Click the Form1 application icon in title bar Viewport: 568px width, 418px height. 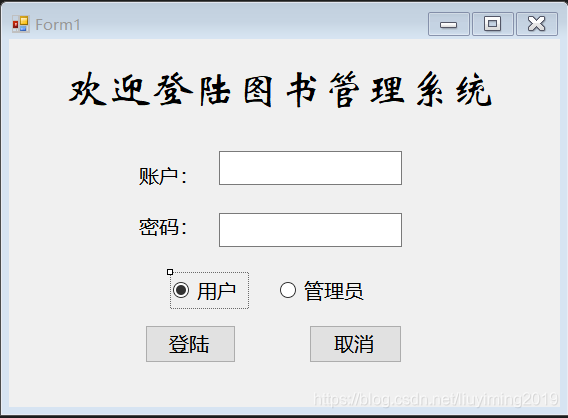tap(20, 24)
